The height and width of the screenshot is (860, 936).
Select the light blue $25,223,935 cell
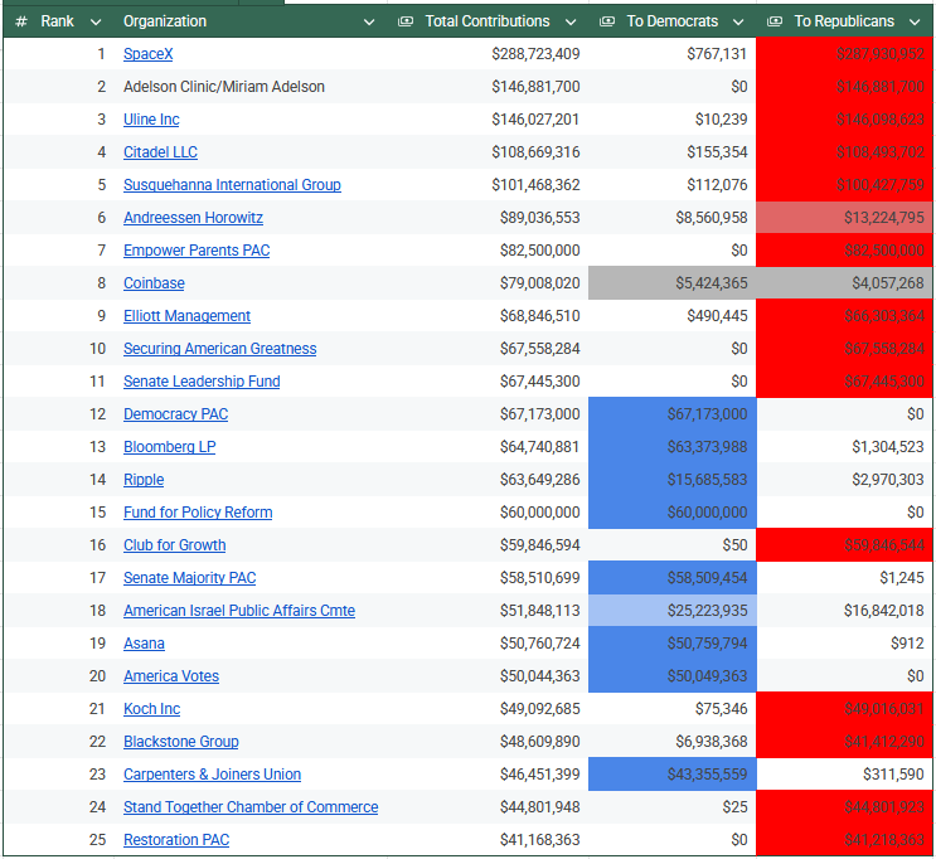pos(672,611)
